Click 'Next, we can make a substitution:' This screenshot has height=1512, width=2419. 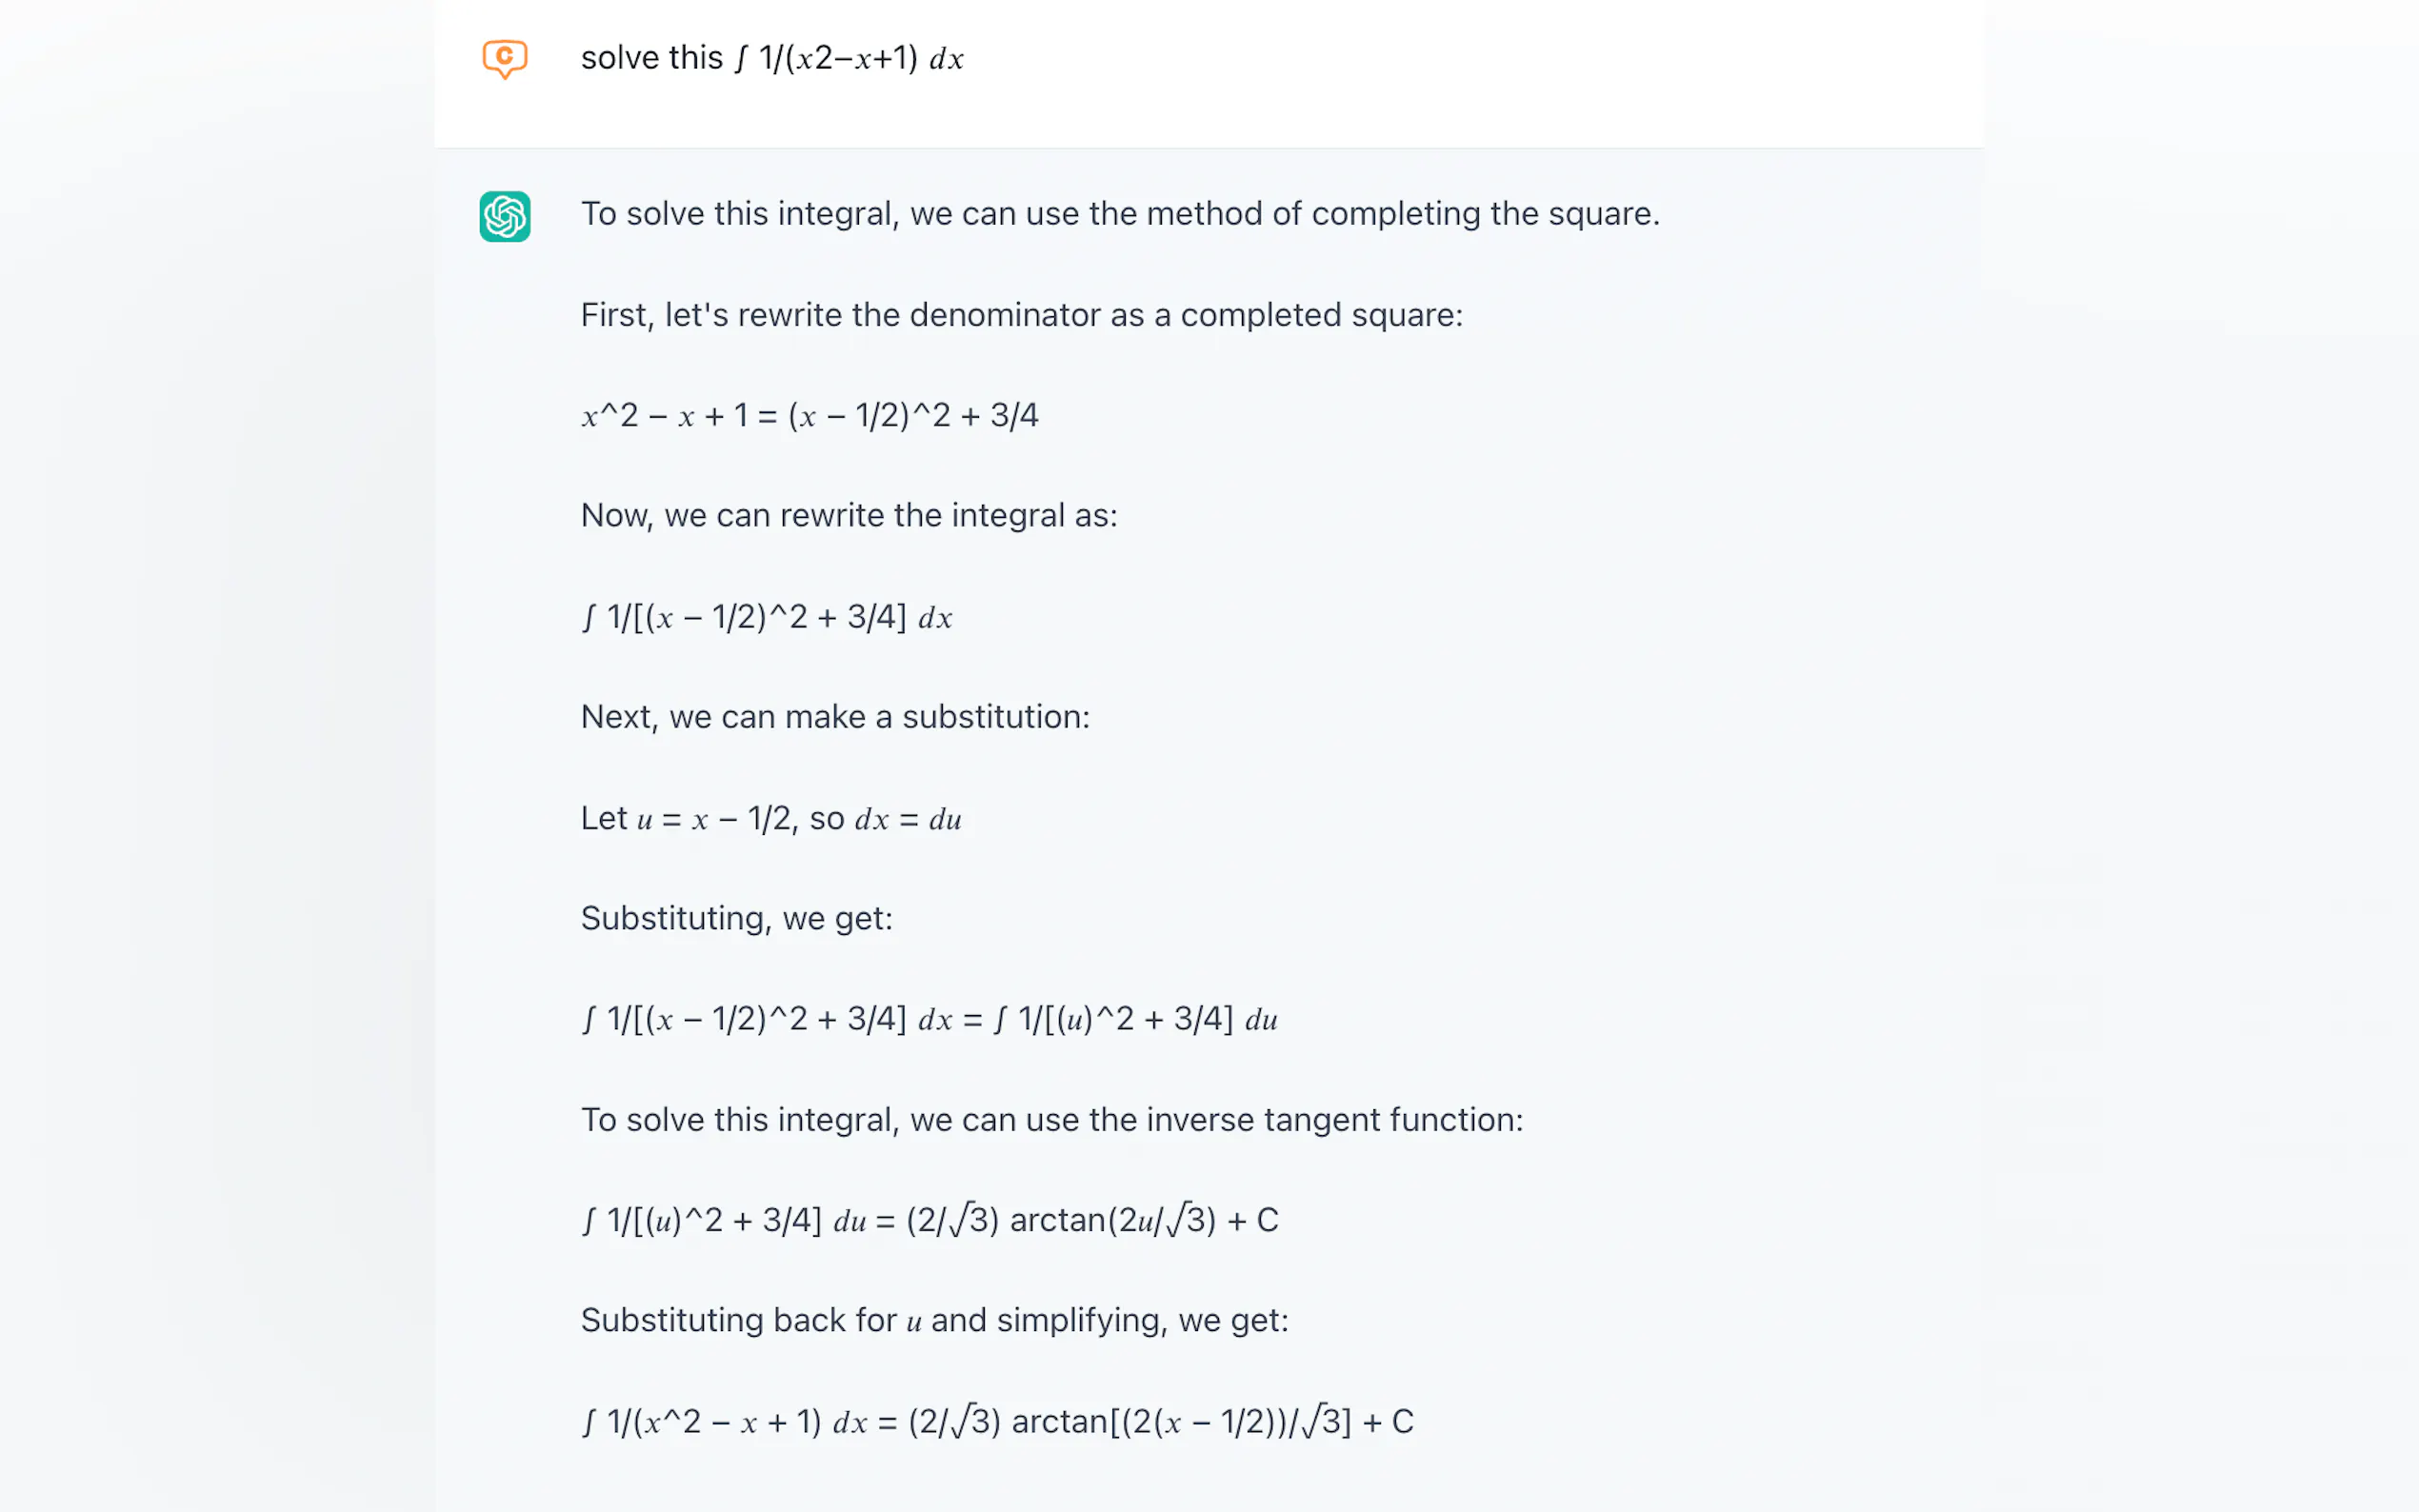coord(835,717)
